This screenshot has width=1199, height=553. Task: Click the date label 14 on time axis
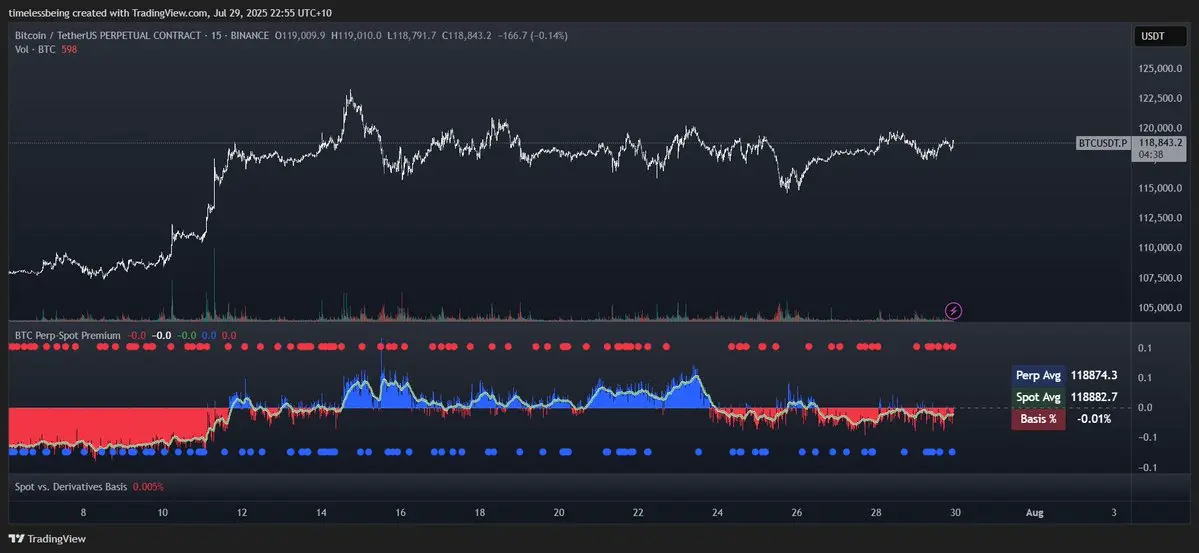(x=321, y=512)
